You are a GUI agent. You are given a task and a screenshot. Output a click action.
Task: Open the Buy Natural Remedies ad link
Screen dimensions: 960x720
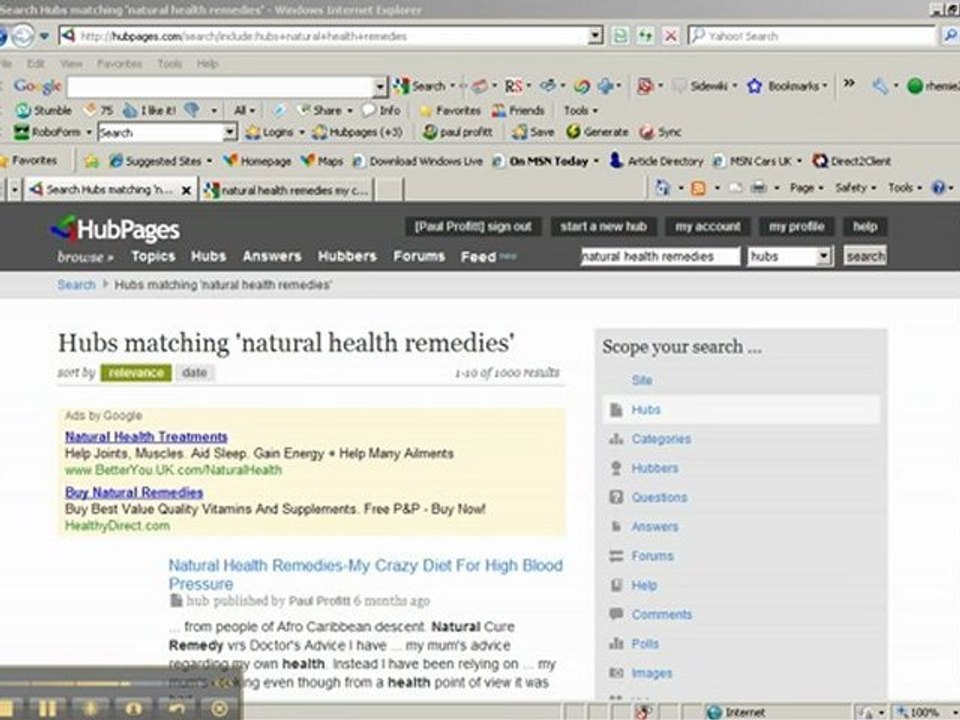pos(134,492)
